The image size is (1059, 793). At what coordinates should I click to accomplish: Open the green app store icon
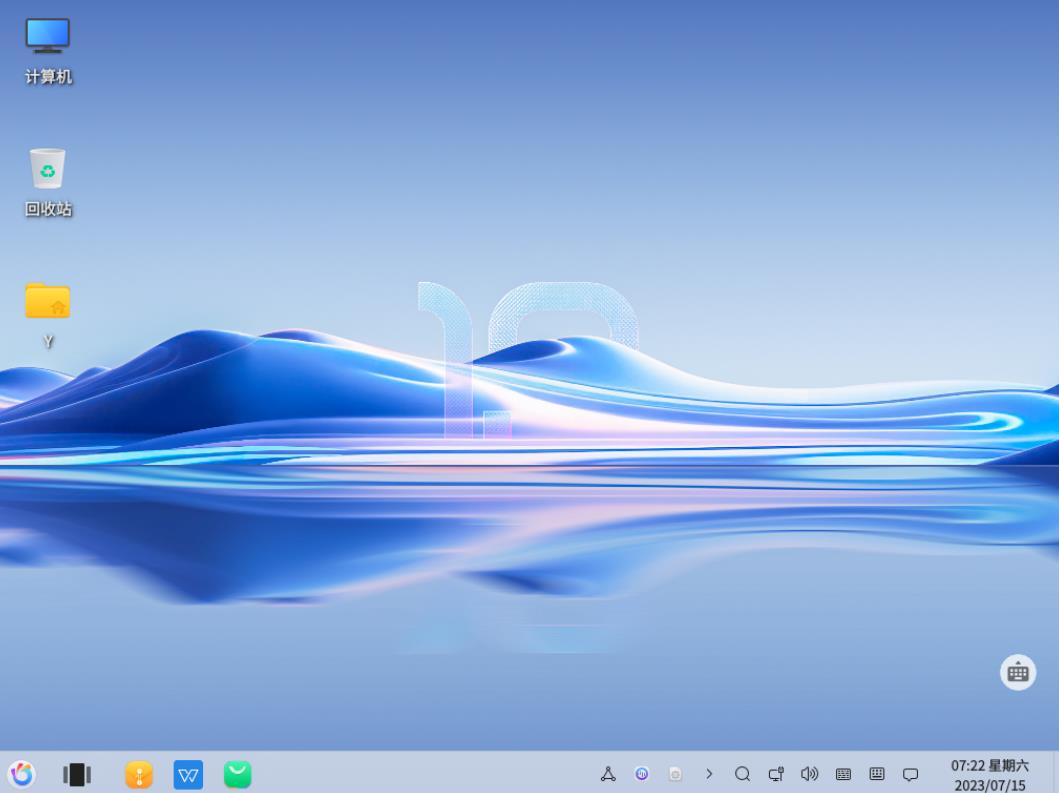tap(237, 774)
